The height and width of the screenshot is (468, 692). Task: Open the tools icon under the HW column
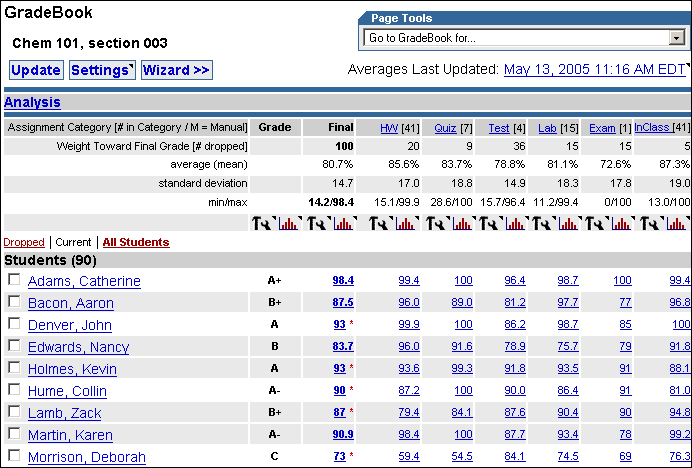pyautogui.click(x=380, y=223)
